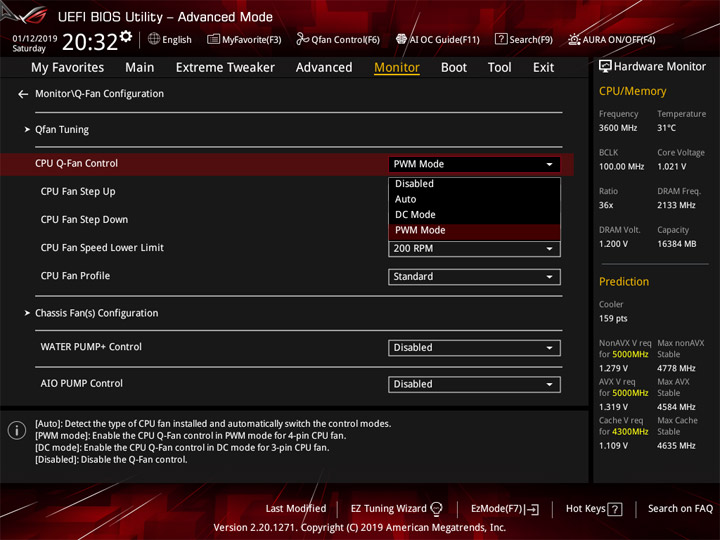Image resolution: width=720 pixels, height=540 pixels.
Task: Select CPU Fan Speed Lower Limit label
Action: pos(102,248)
